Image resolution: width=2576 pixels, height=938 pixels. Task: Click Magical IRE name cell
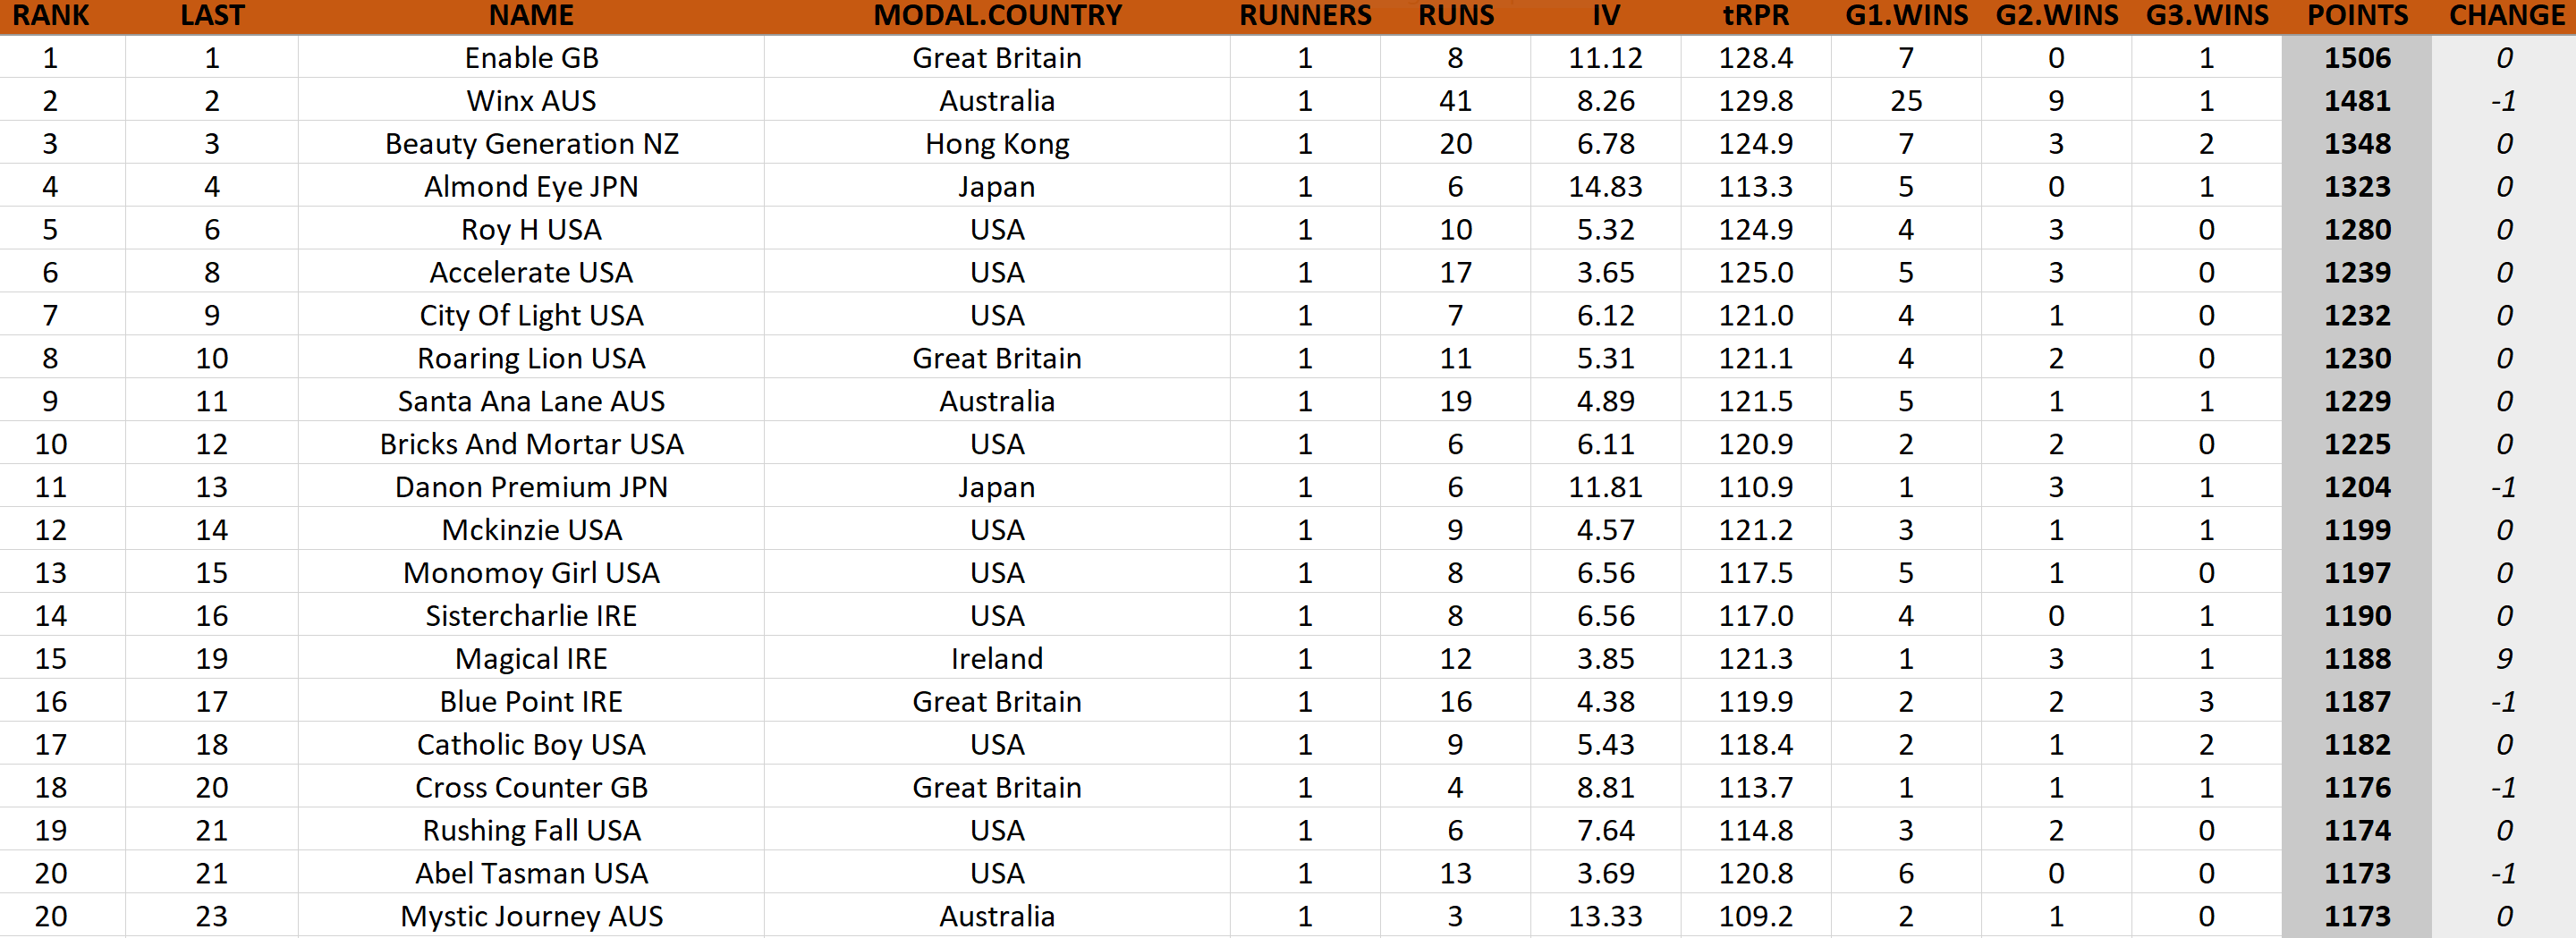click(531, 659)
